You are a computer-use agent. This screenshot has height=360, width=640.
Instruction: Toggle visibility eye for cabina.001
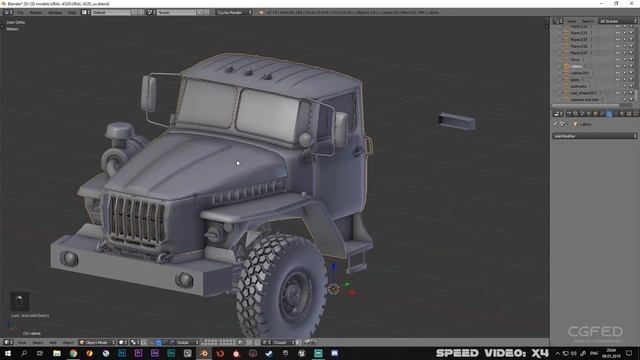pyautogui.click(x=618, y=73)
